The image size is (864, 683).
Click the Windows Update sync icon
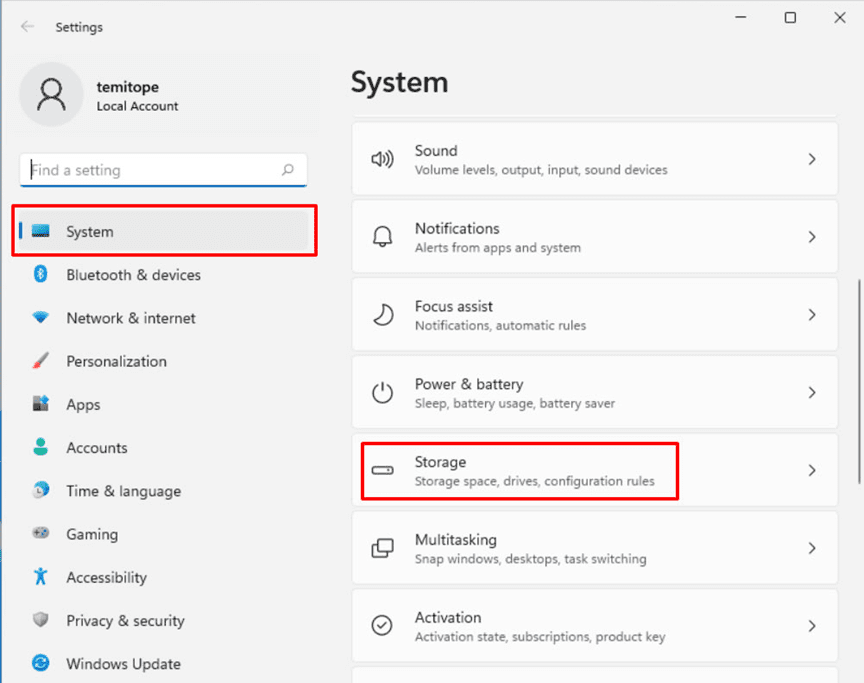point(41,664)
